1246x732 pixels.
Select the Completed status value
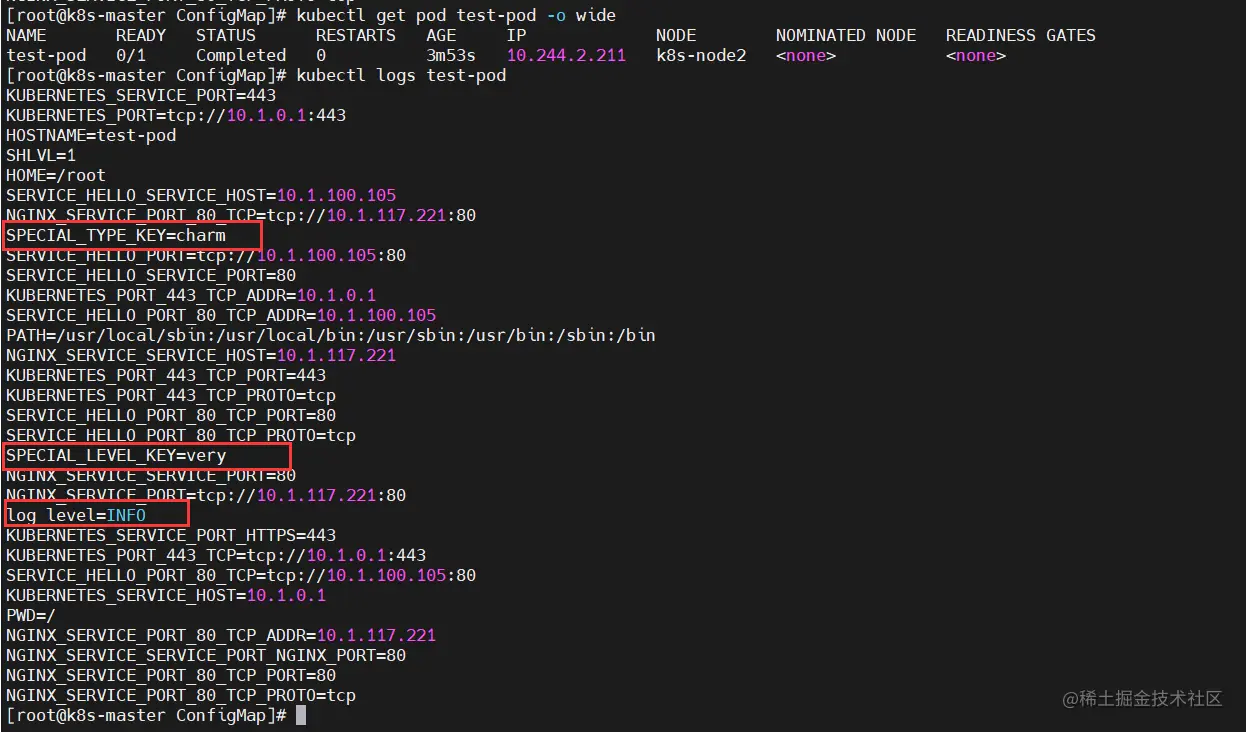(x=241, y=55)
